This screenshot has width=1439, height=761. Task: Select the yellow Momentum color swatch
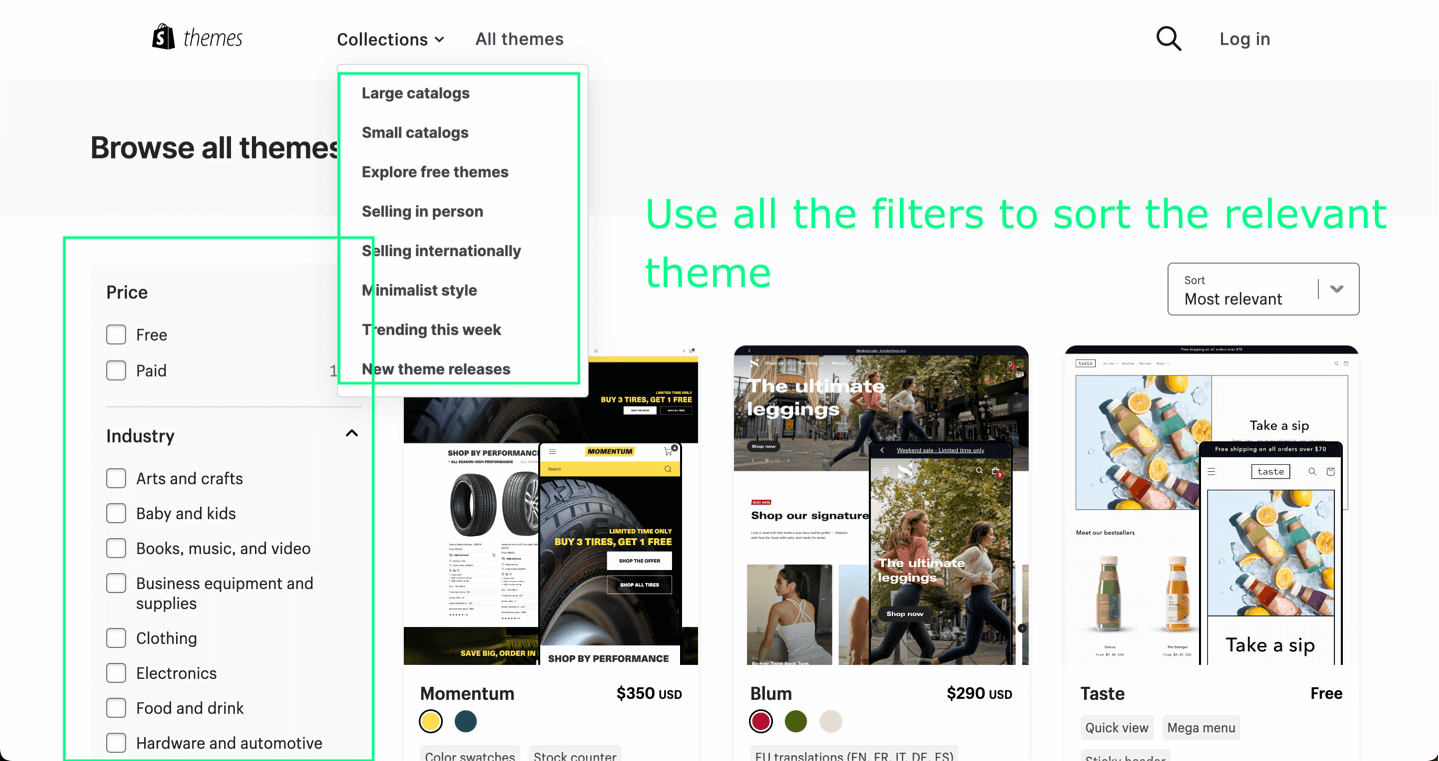click(431, 721)
